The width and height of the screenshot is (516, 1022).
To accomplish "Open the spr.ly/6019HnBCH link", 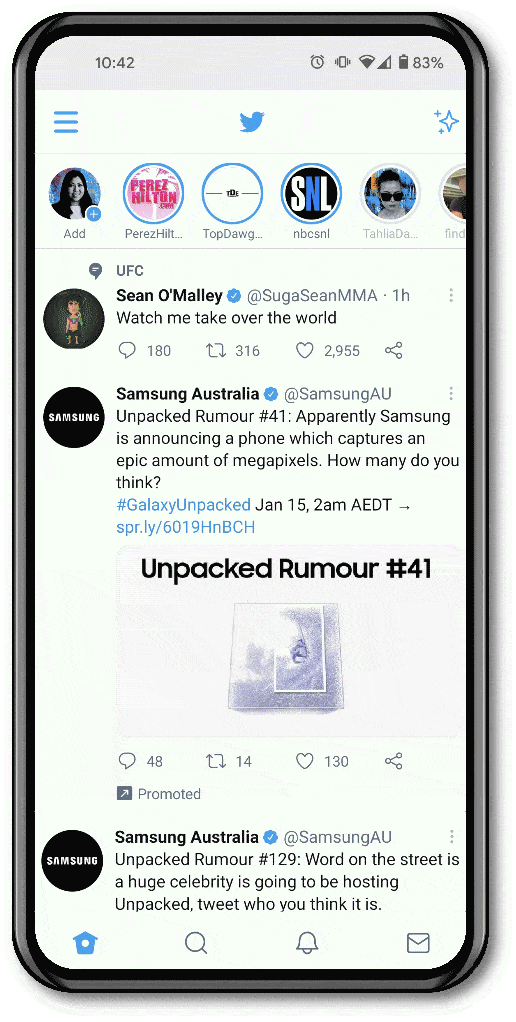I will (x=186, y=527).
